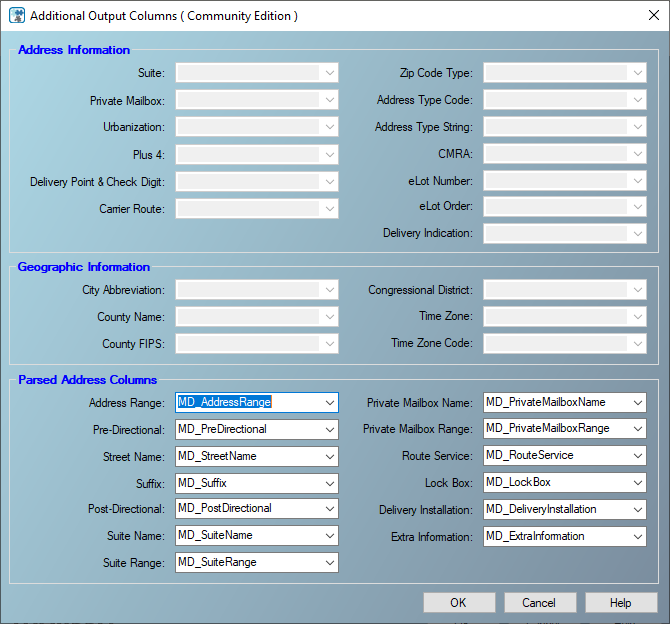Screen dimensions: 670x624
Task: Open Help for this dialog
Action: (621, 603)
